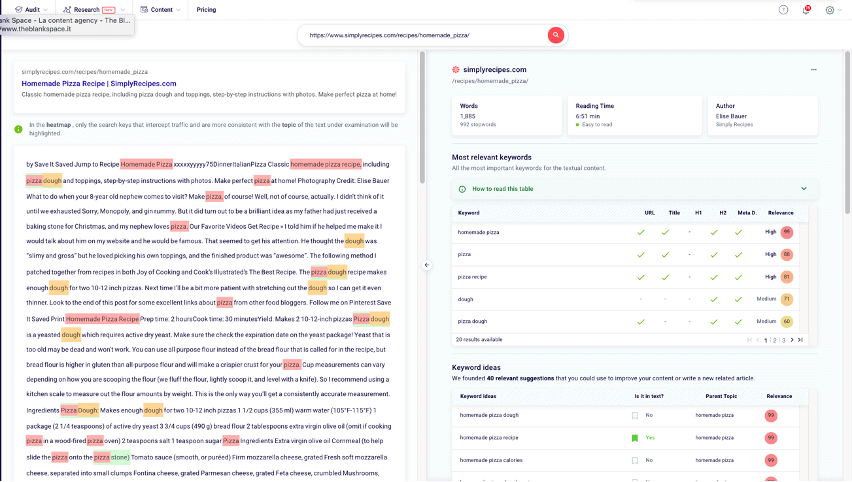
Task: Click the collapse panel arrow on the divider
Action: pyautogui.click(x=427, y=265)
